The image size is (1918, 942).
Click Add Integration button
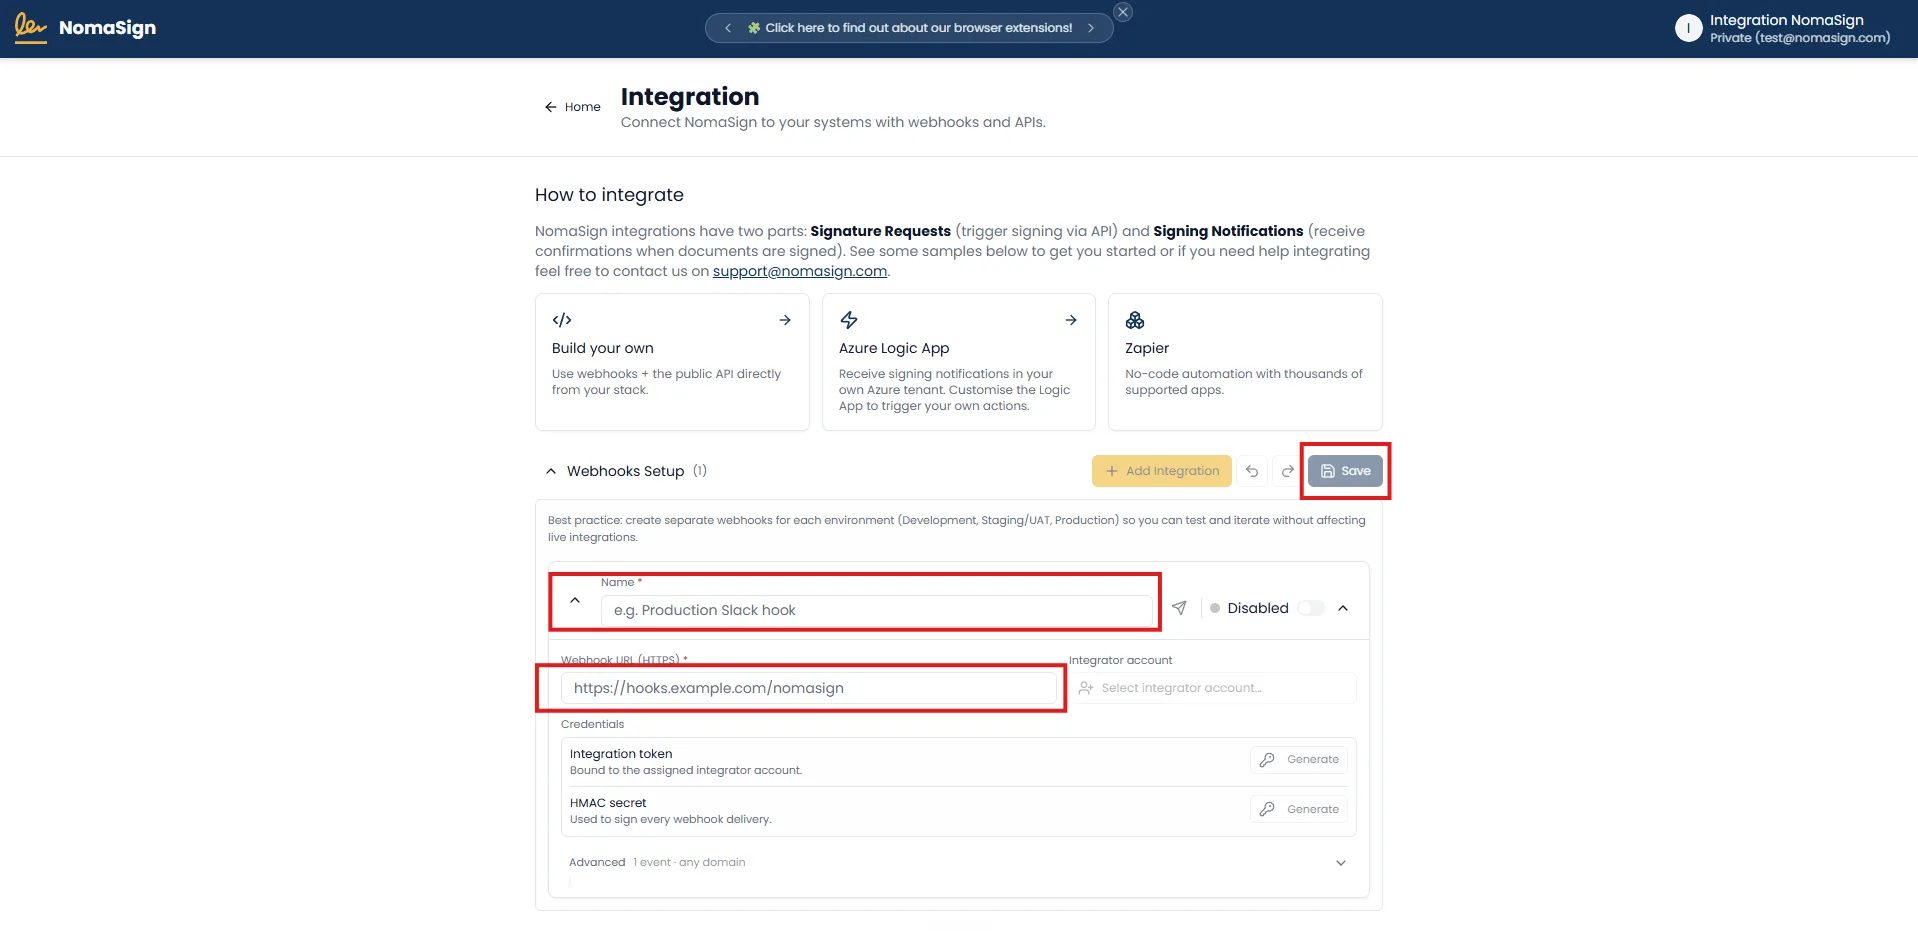point(1162,471)
